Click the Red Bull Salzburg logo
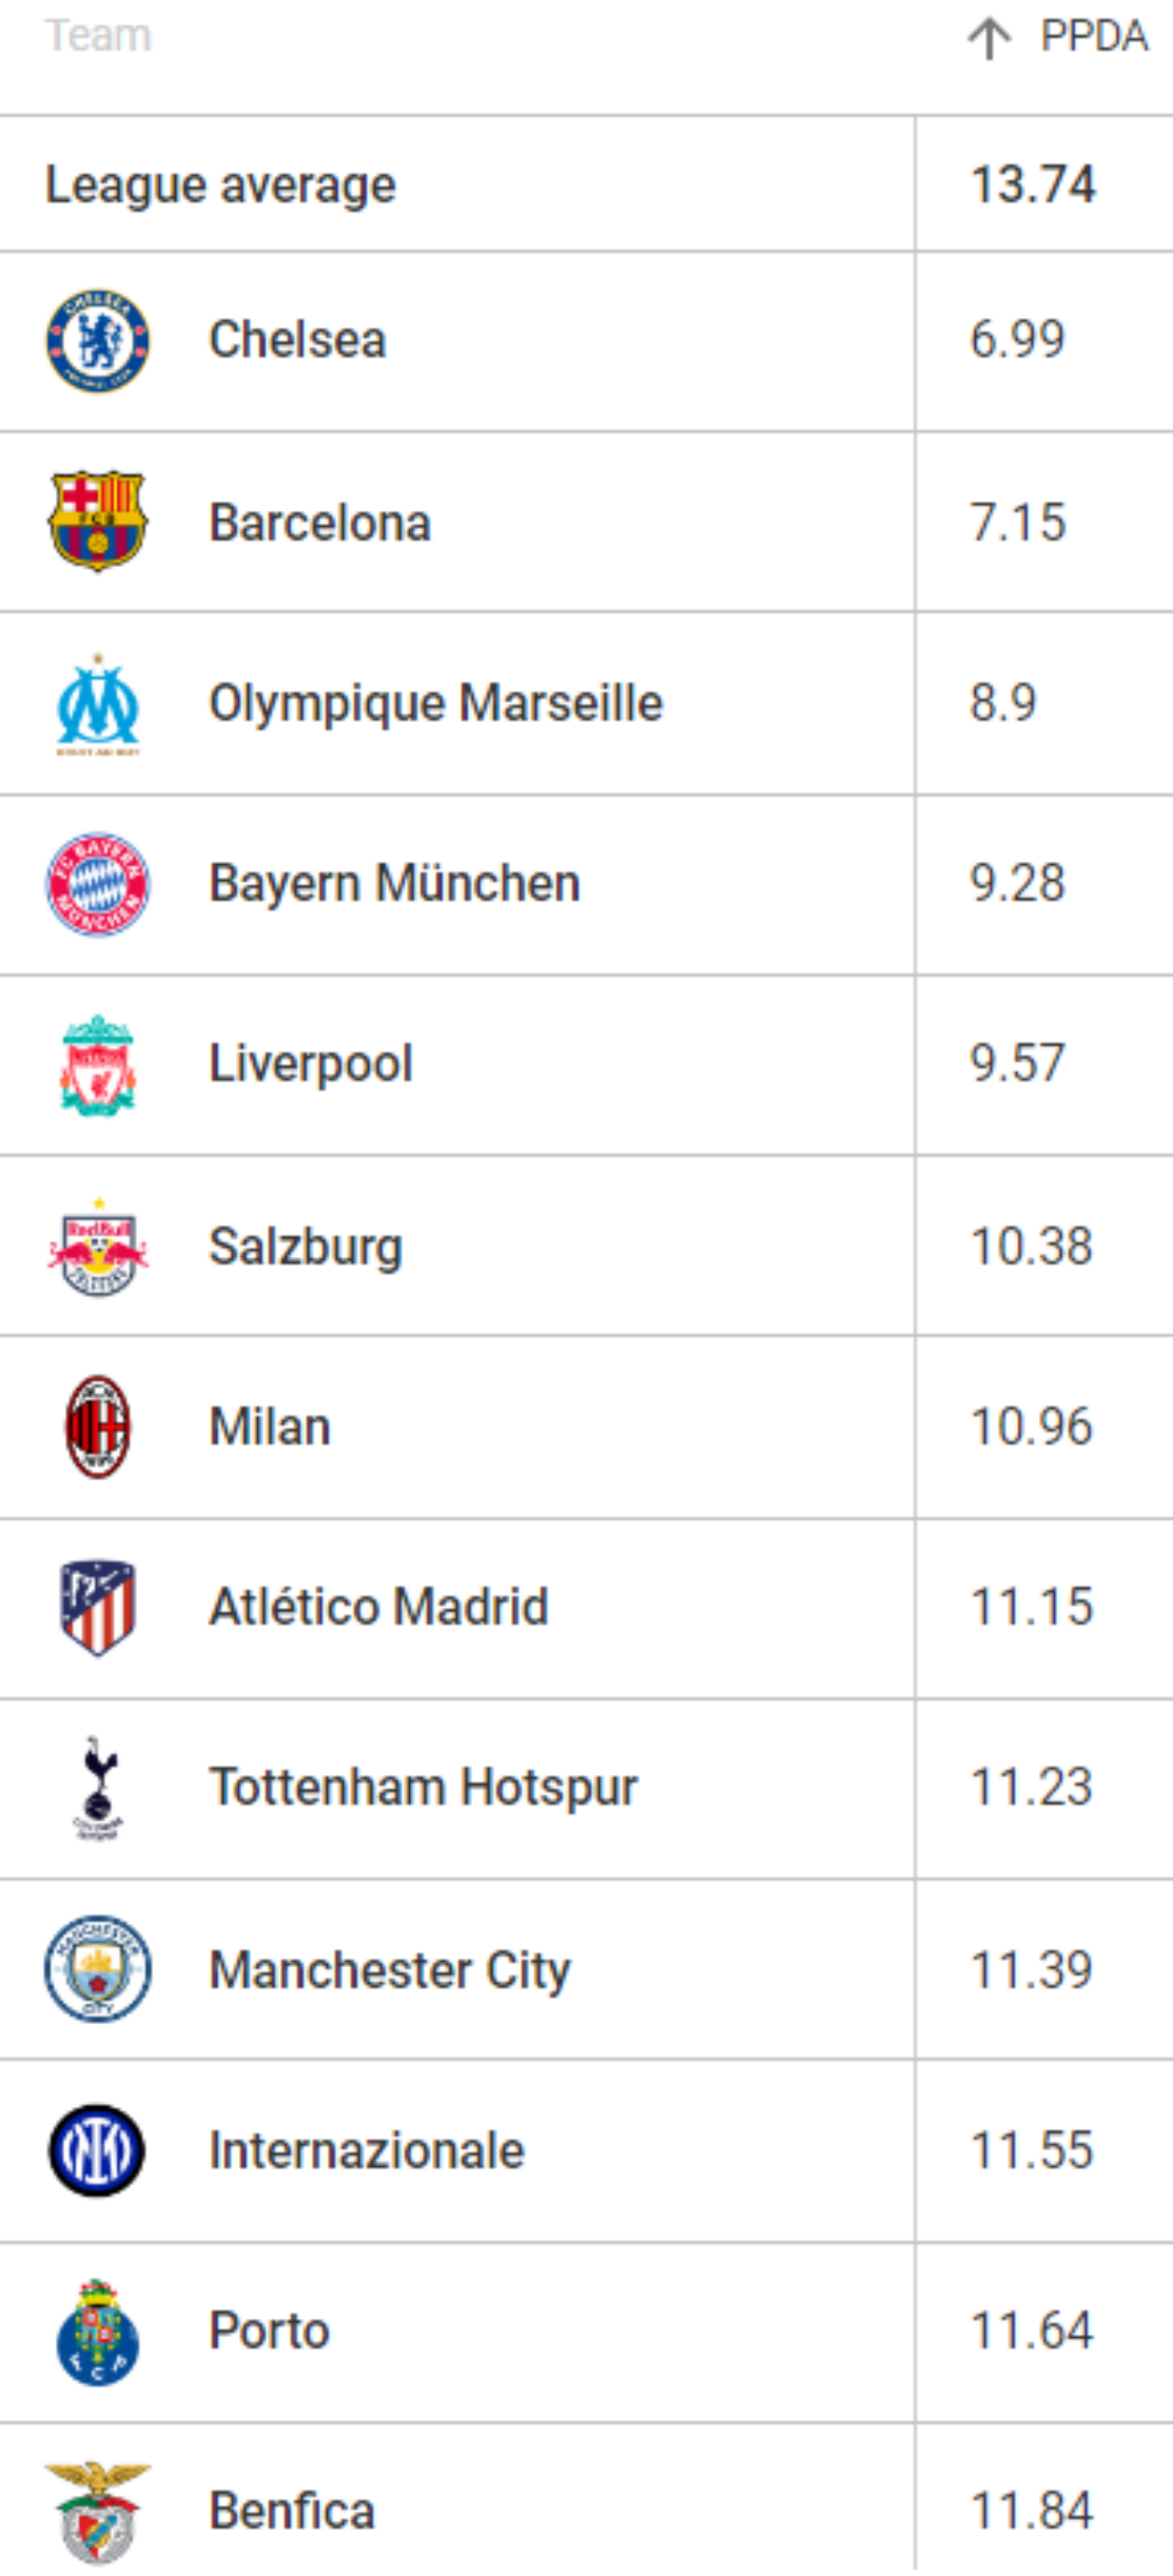 coord(98,1247)
